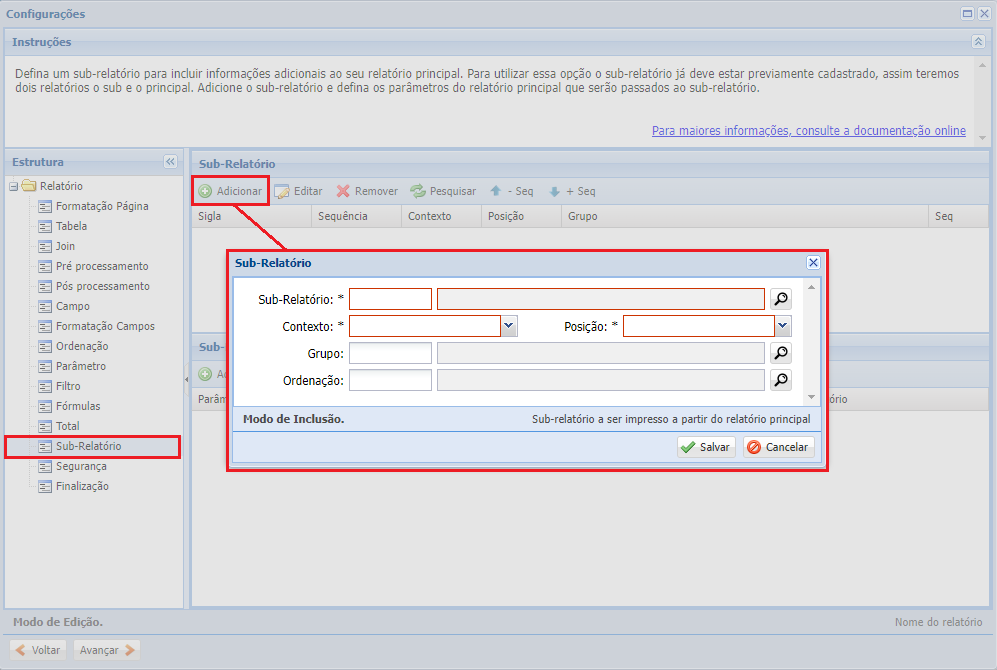Click the Pesquisar refresh button
This screenshot has width=997, height=670.
point(443,191)
